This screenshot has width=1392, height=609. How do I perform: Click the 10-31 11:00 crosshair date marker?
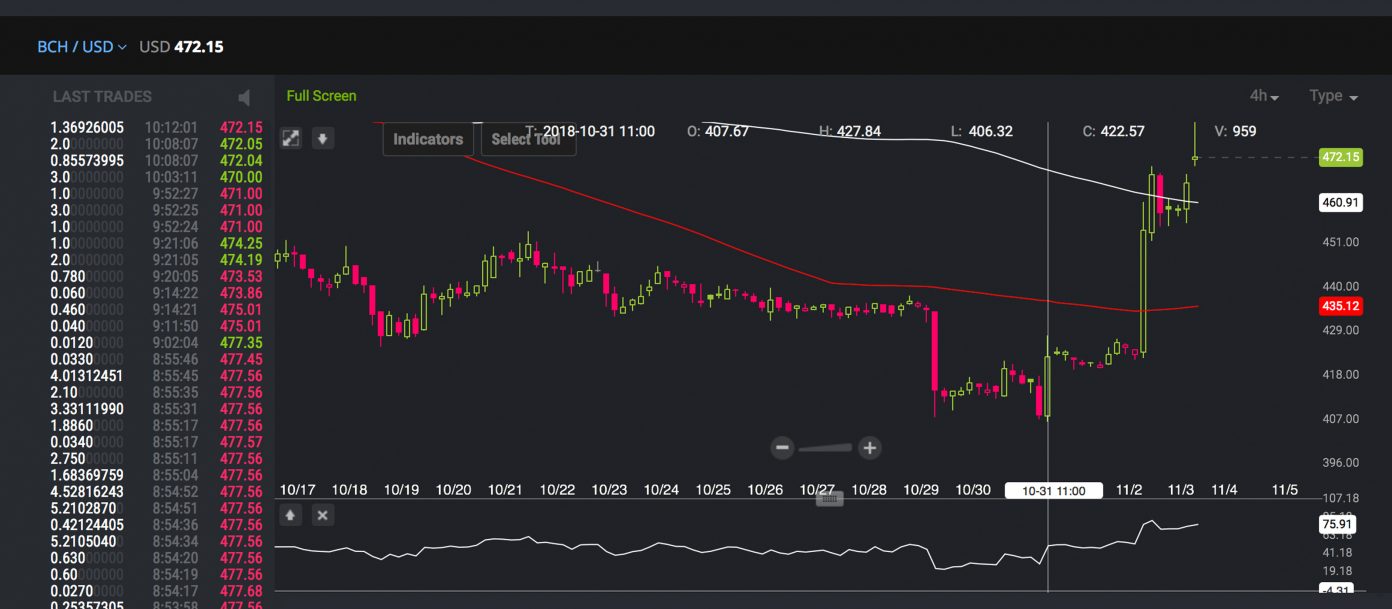1054,490
